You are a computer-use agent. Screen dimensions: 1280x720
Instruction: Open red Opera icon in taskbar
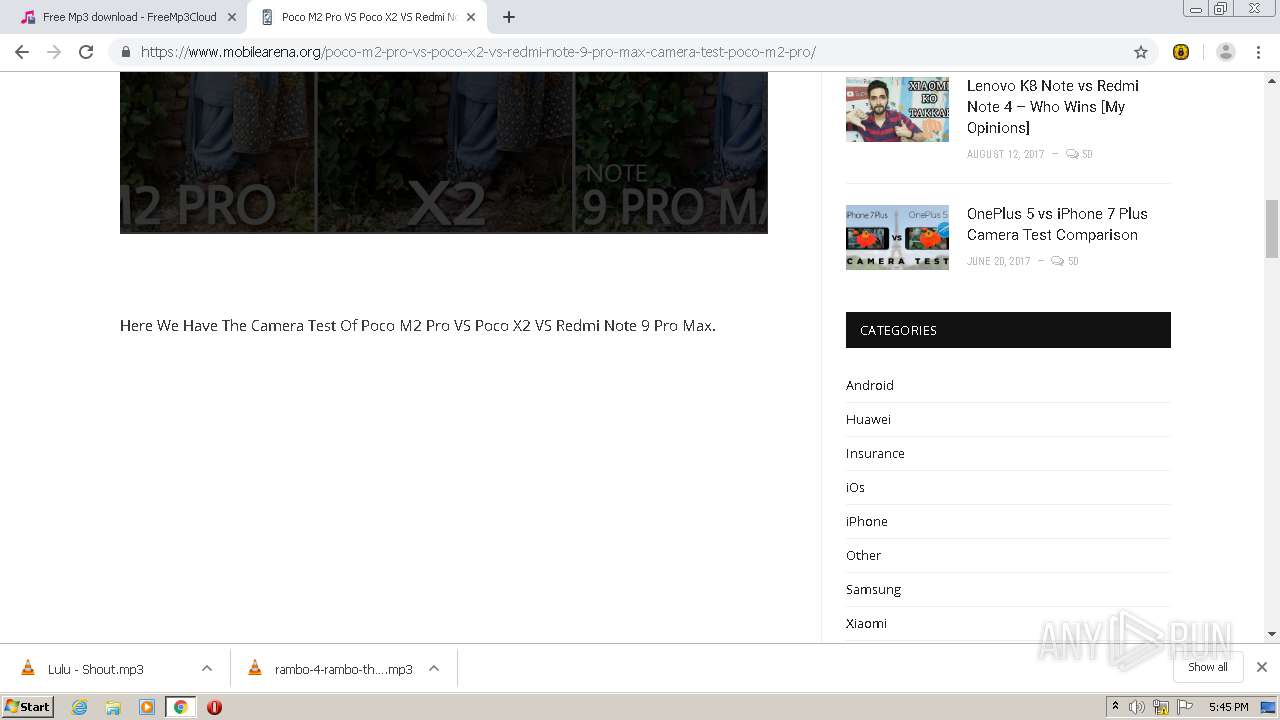point(214,707)
